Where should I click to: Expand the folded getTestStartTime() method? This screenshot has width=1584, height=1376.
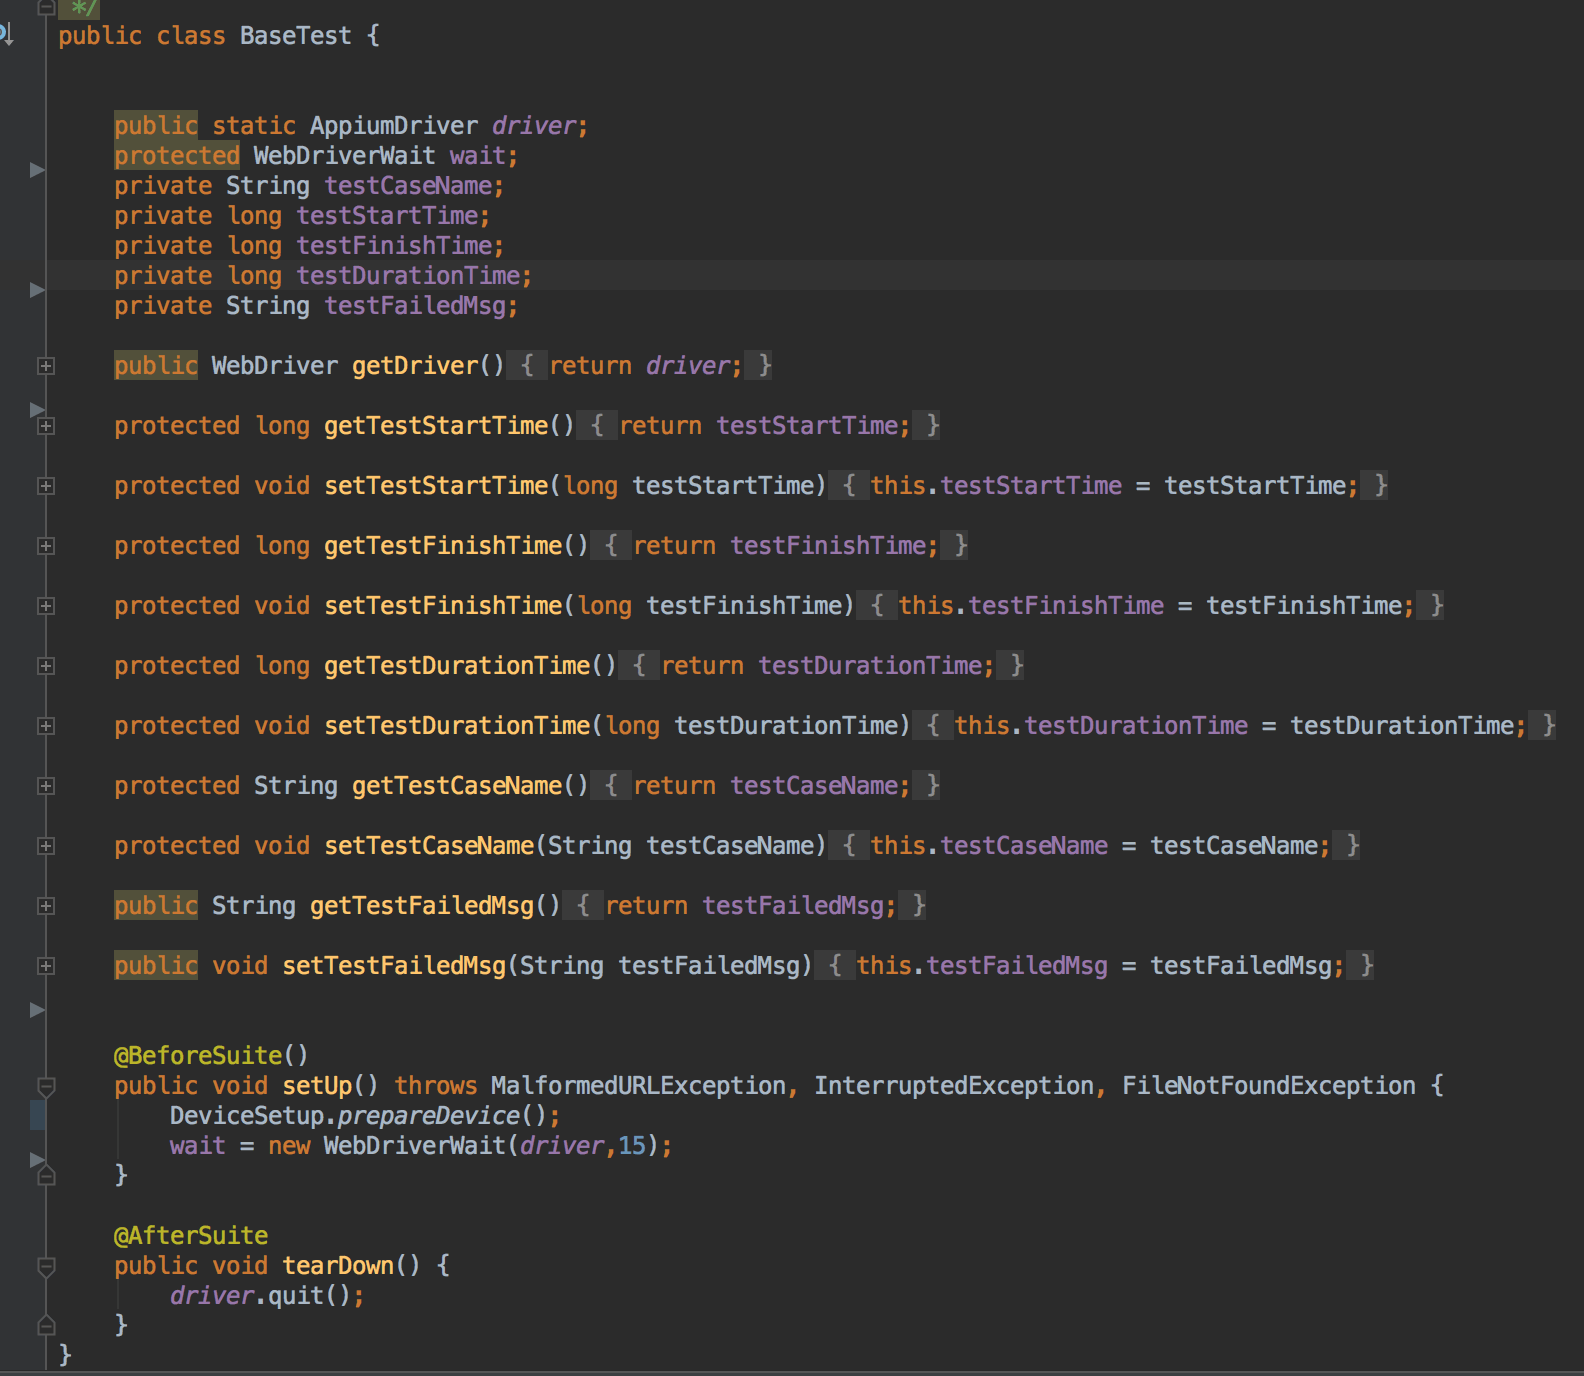point(46,426)
